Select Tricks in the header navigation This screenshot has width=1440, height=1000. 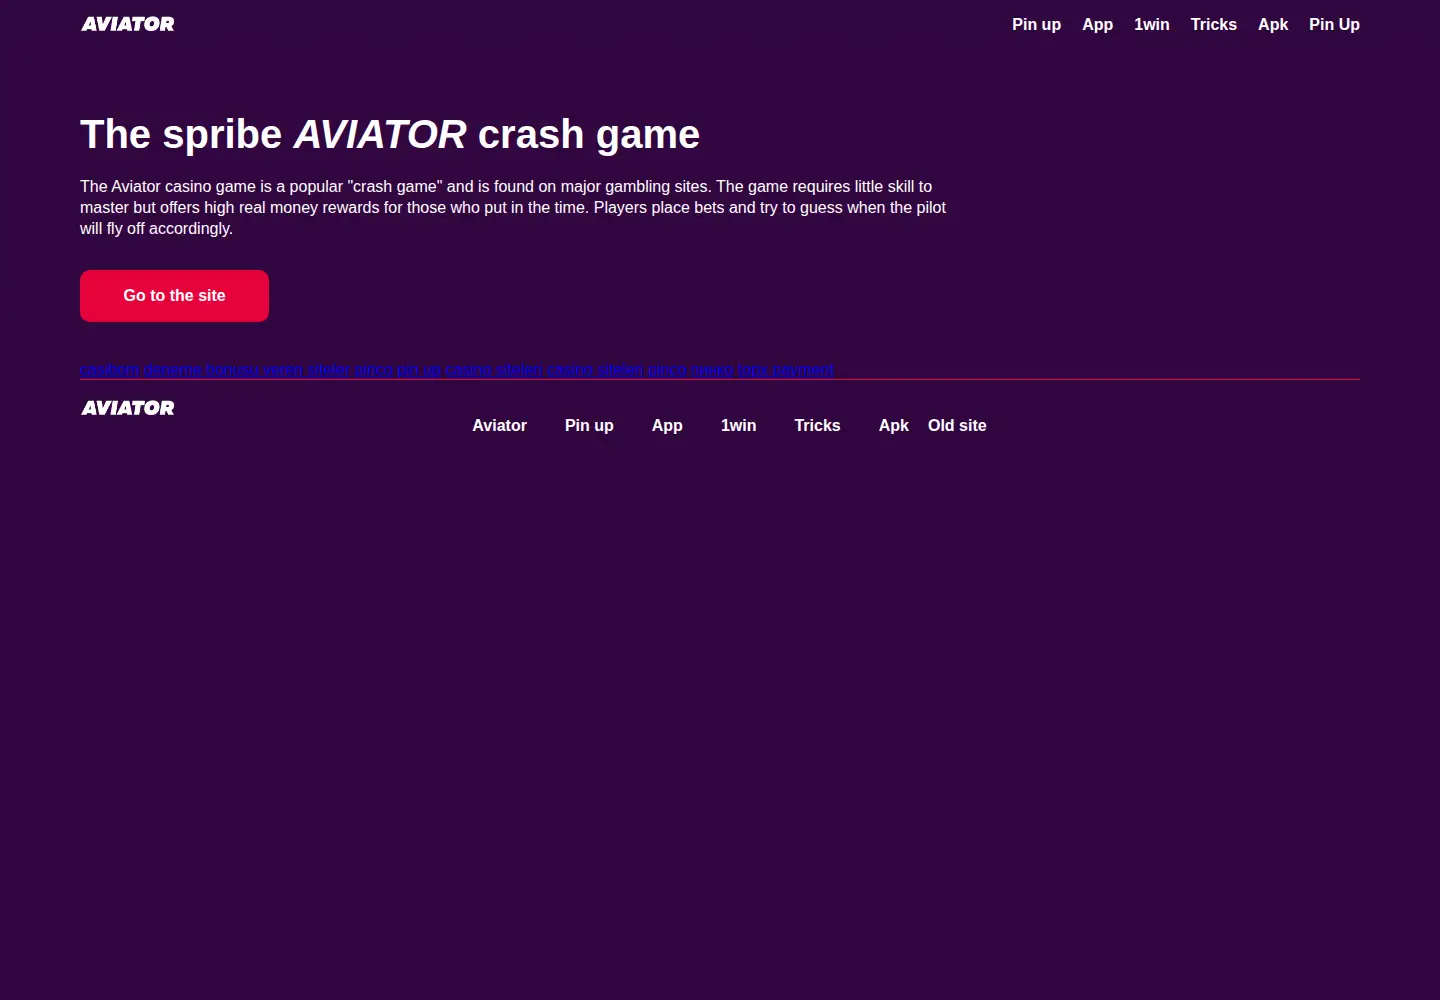[x=1213, y=24]
